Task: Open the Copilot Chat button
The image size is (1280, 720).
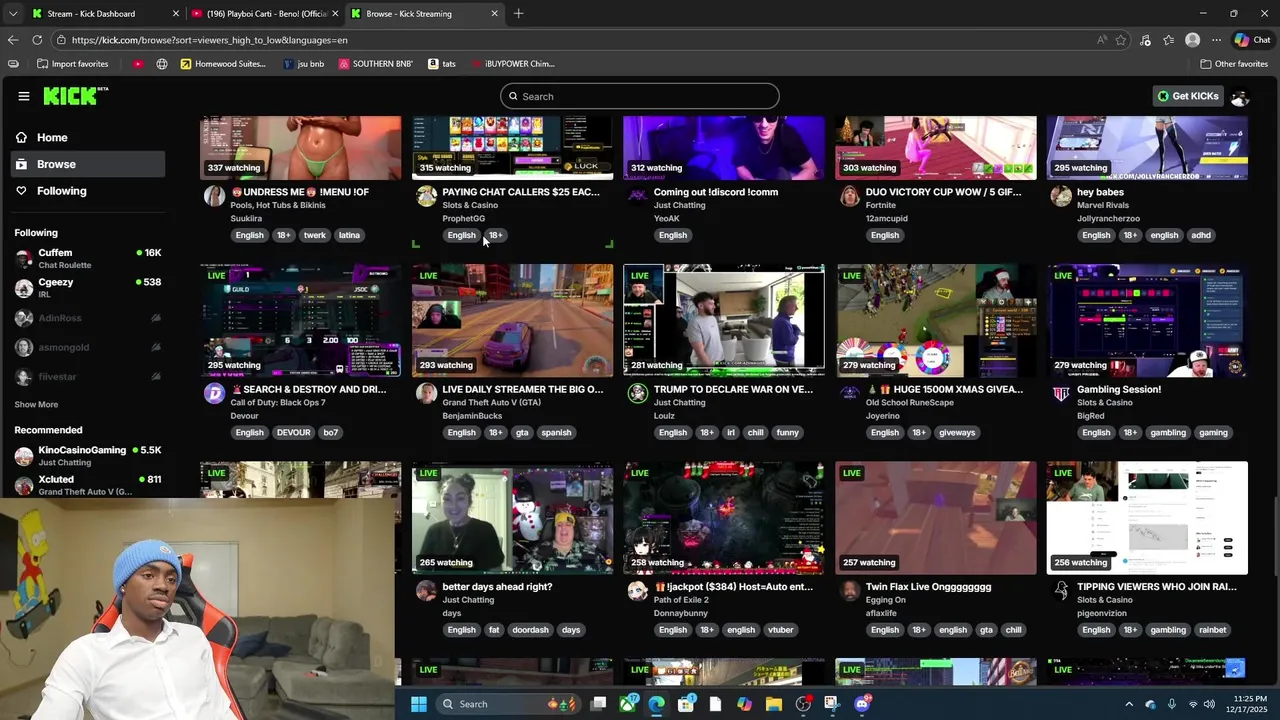Action: pos(1252,40)
